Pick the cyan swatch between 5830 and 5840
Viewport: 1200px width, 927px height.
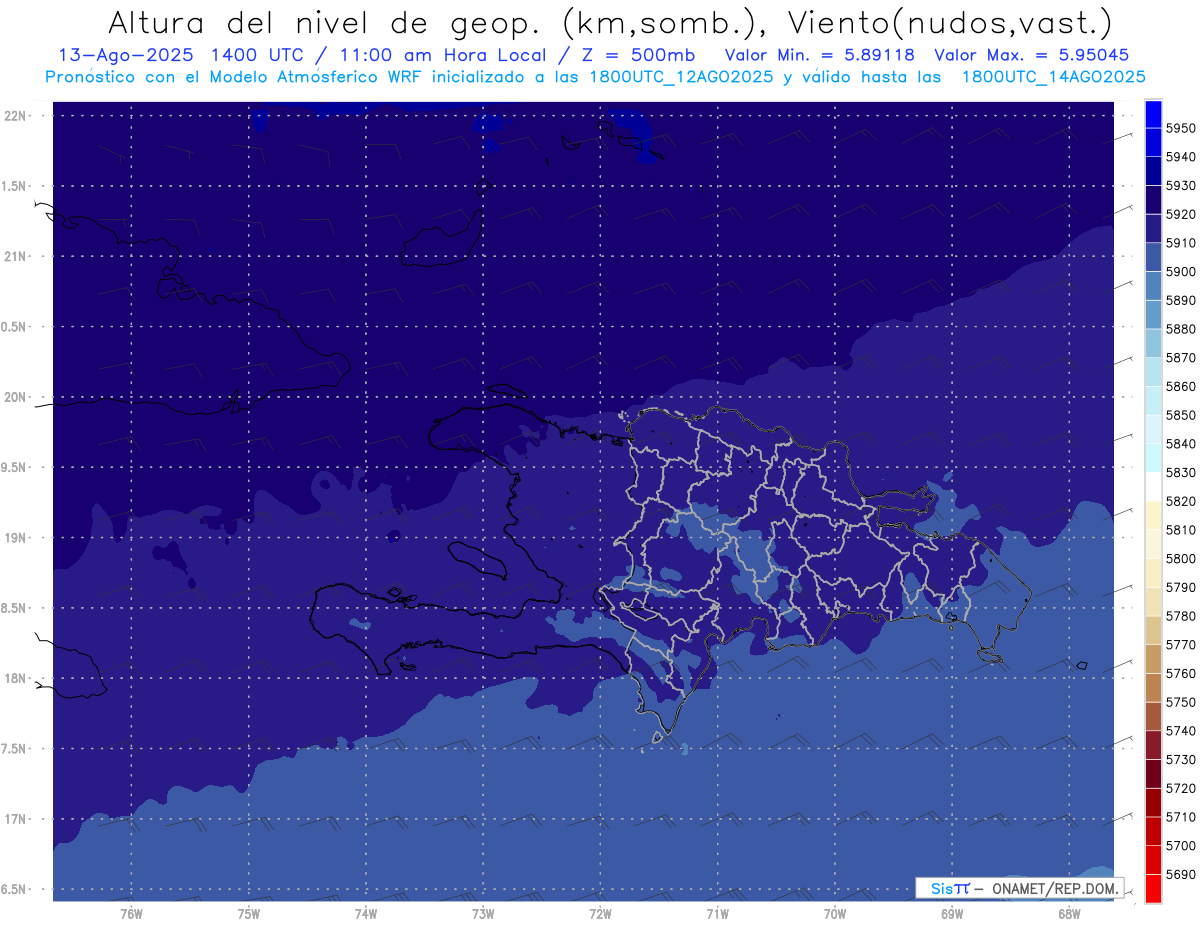(1153, 458)
